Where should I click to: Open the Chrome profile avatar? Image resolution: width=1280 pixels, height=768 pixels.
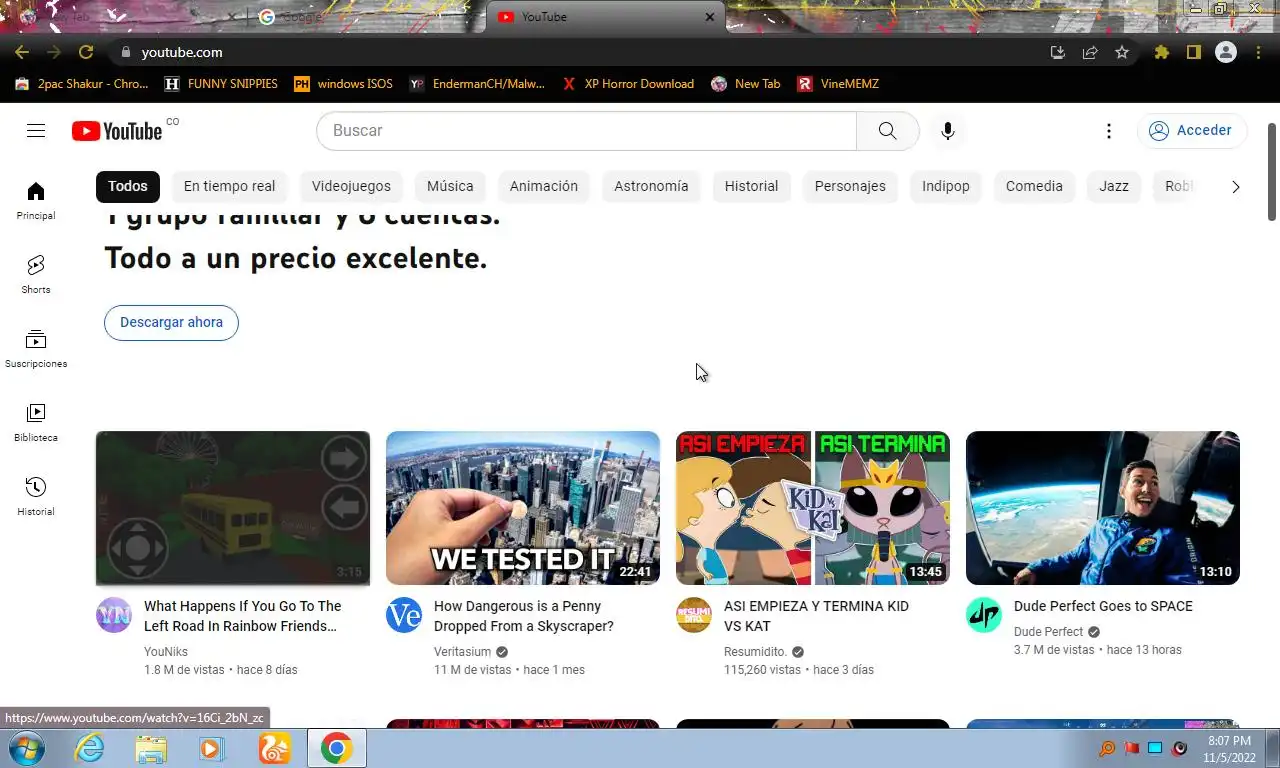click(x=1226, y=52)
